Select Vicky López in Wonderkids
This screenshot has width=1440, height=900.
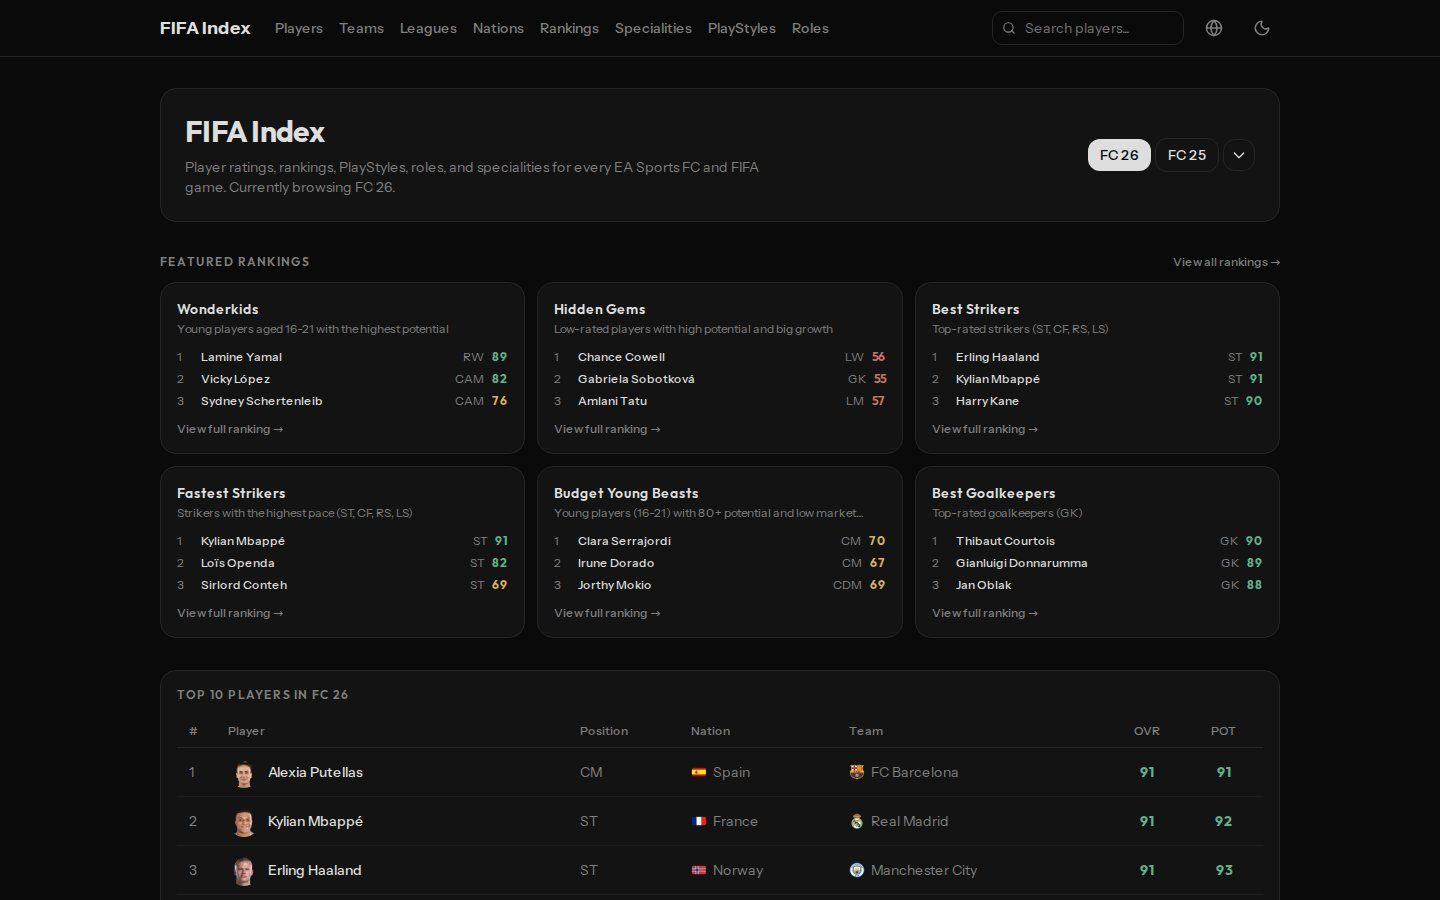235,379
